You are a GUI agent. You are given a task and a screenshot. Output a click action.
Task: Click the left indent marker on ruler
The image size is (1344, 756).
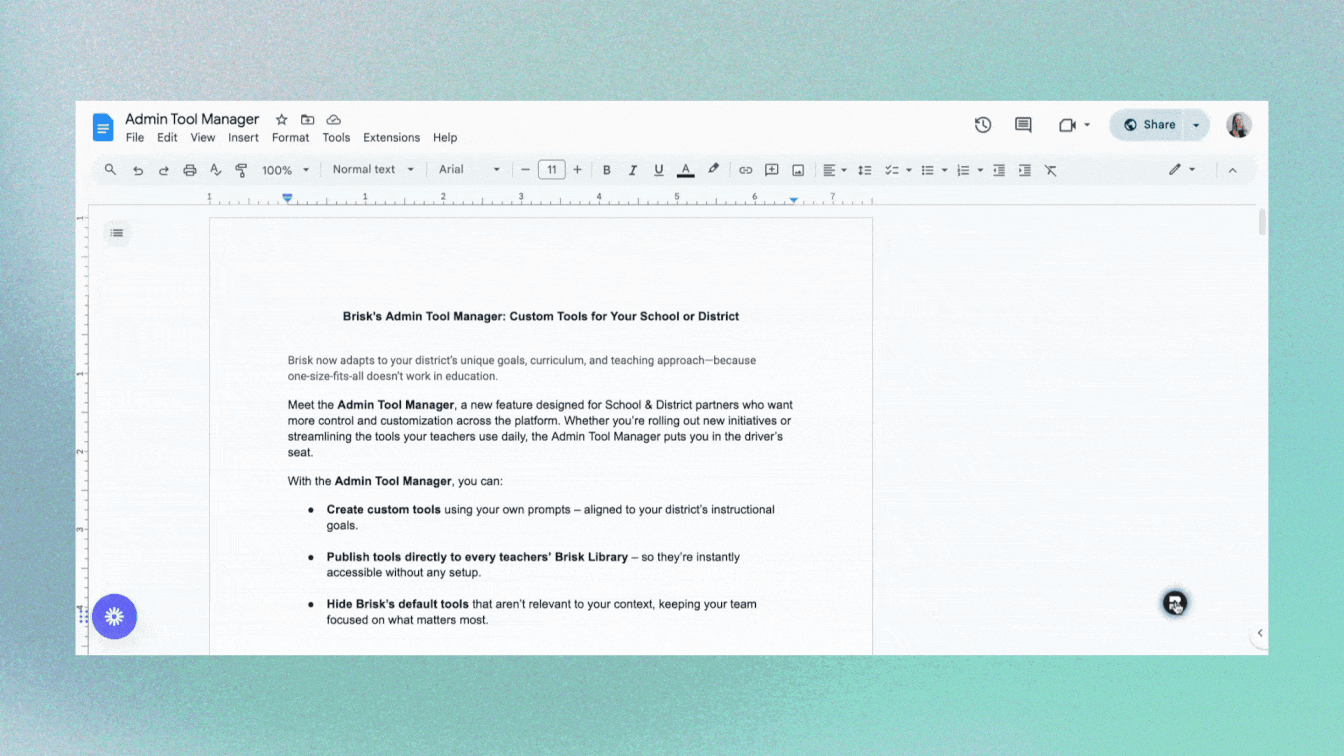[287, 199]
